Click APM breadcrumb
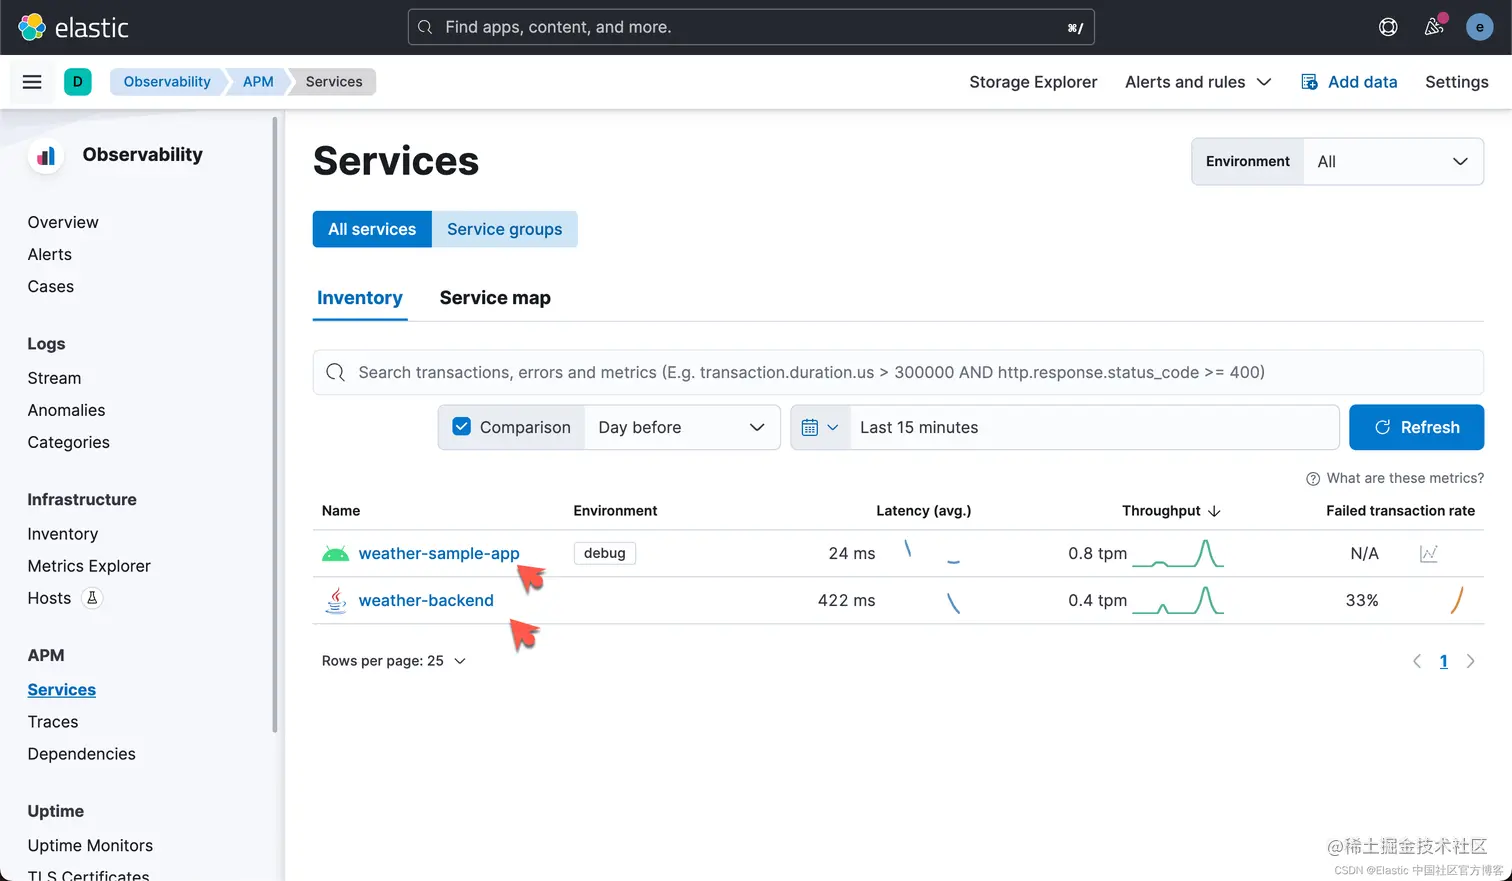 click(x=258, y=82)
